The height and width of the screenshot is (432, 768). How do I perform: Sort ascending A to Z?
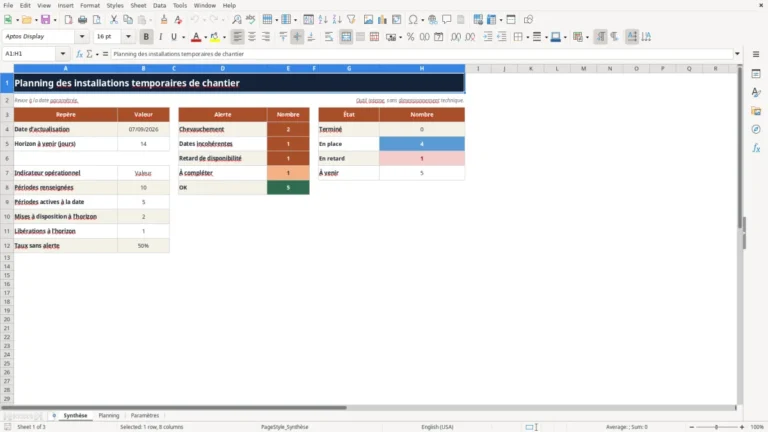(323, 20)
